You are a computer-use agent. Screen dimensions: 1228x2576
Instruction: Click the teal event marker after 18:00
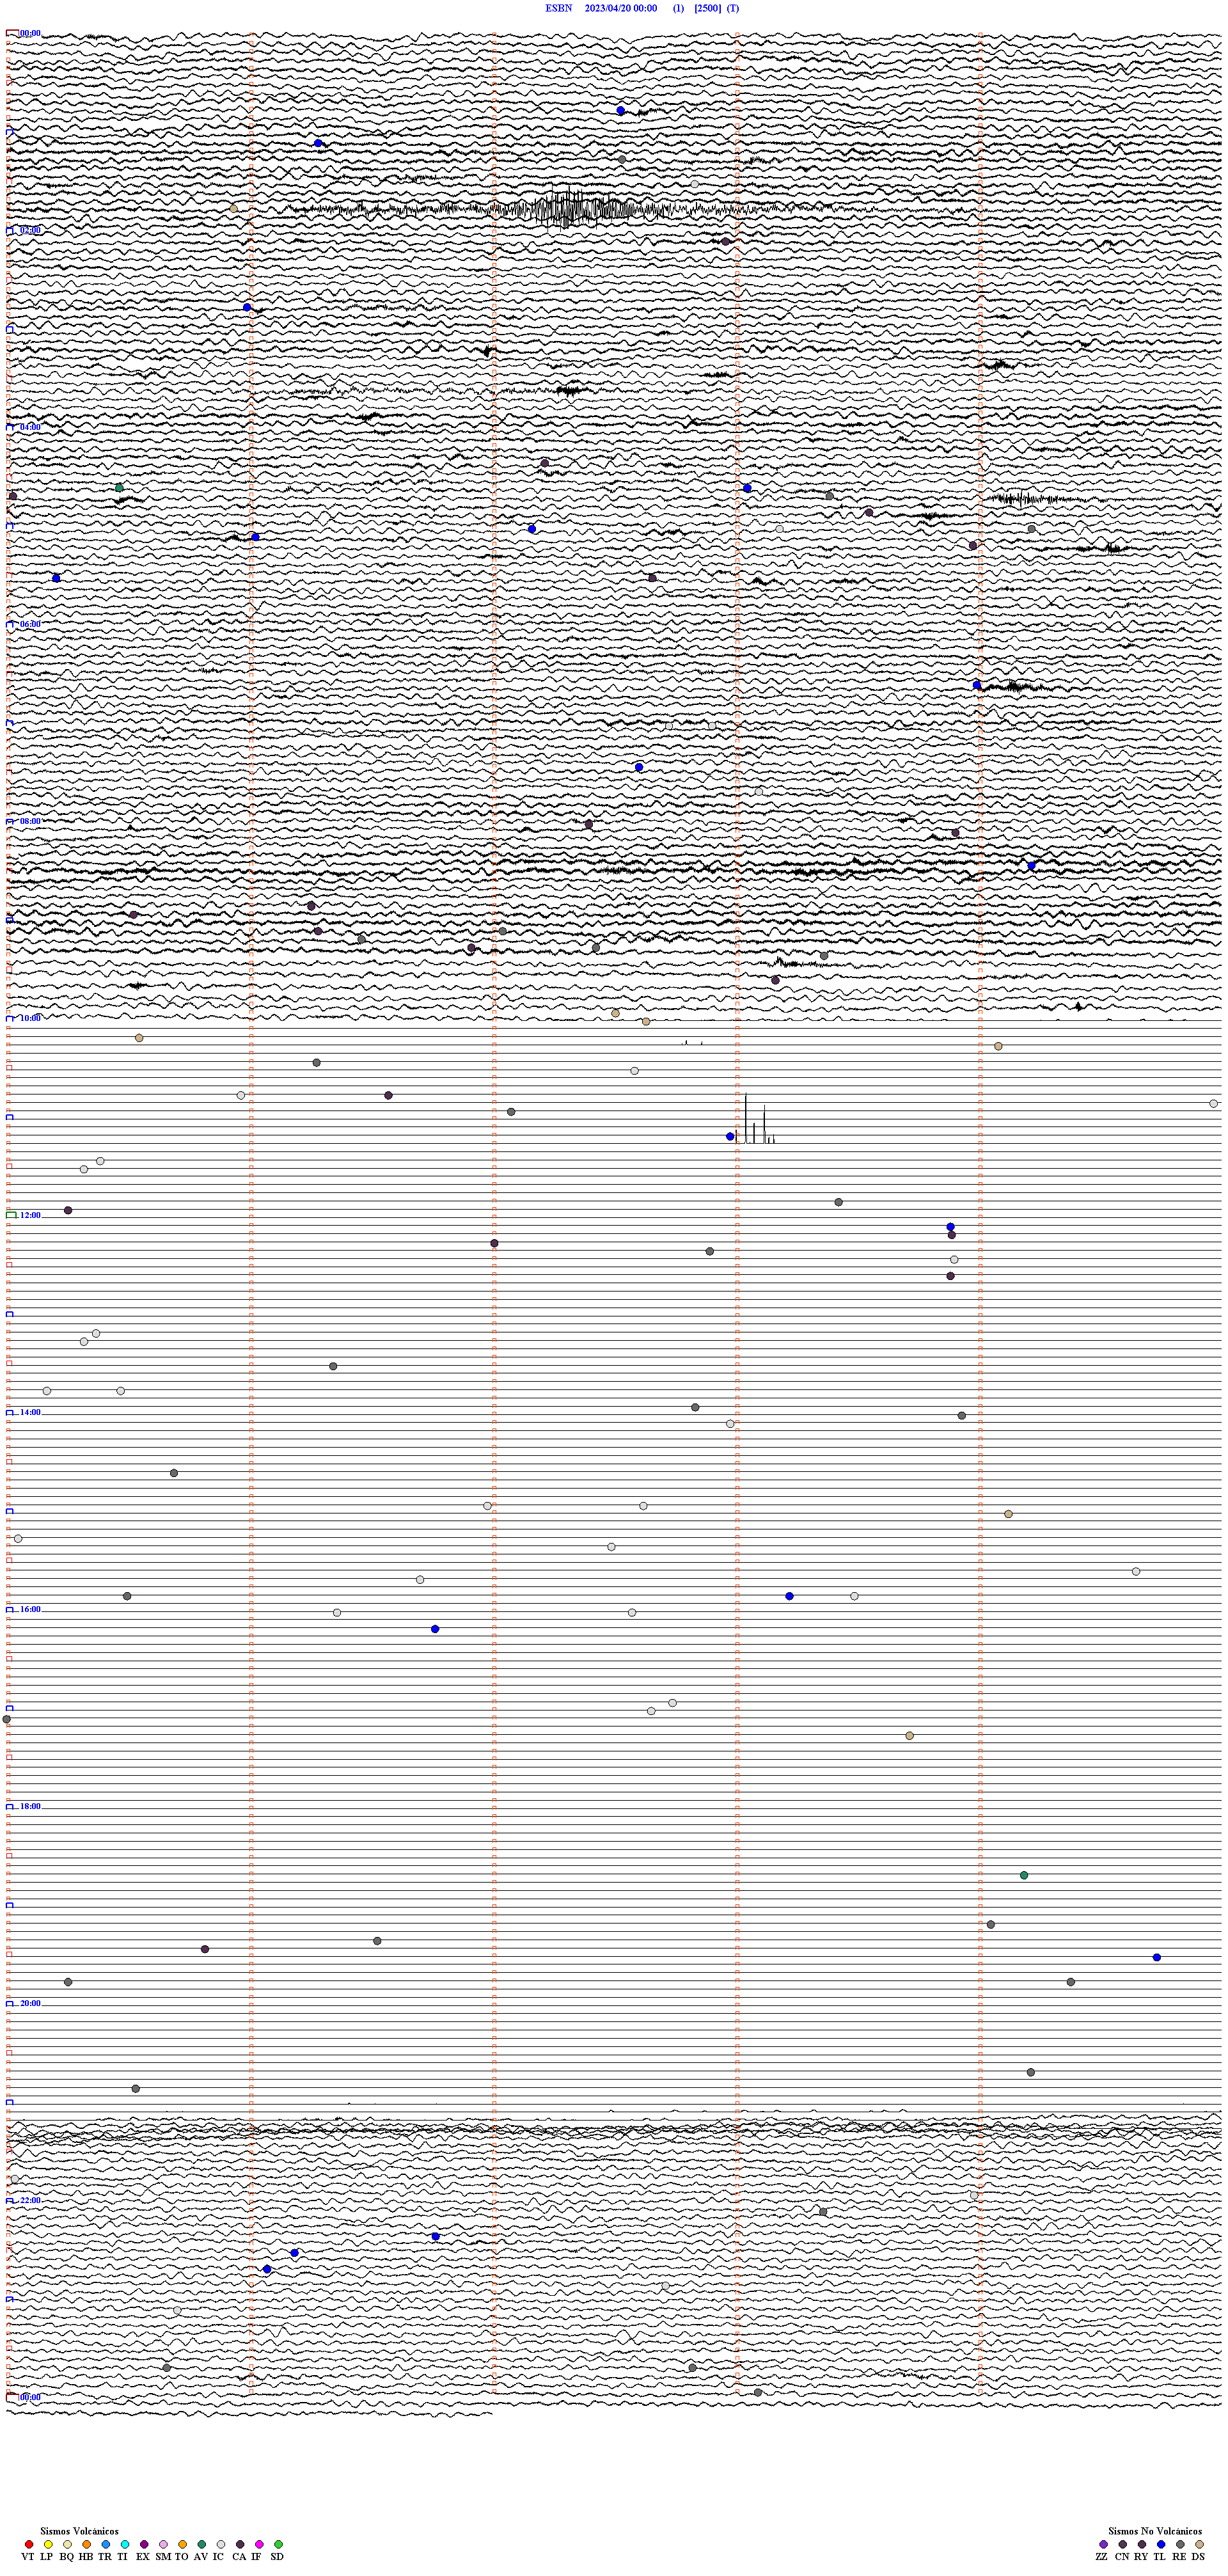tap(1023, 1875)
